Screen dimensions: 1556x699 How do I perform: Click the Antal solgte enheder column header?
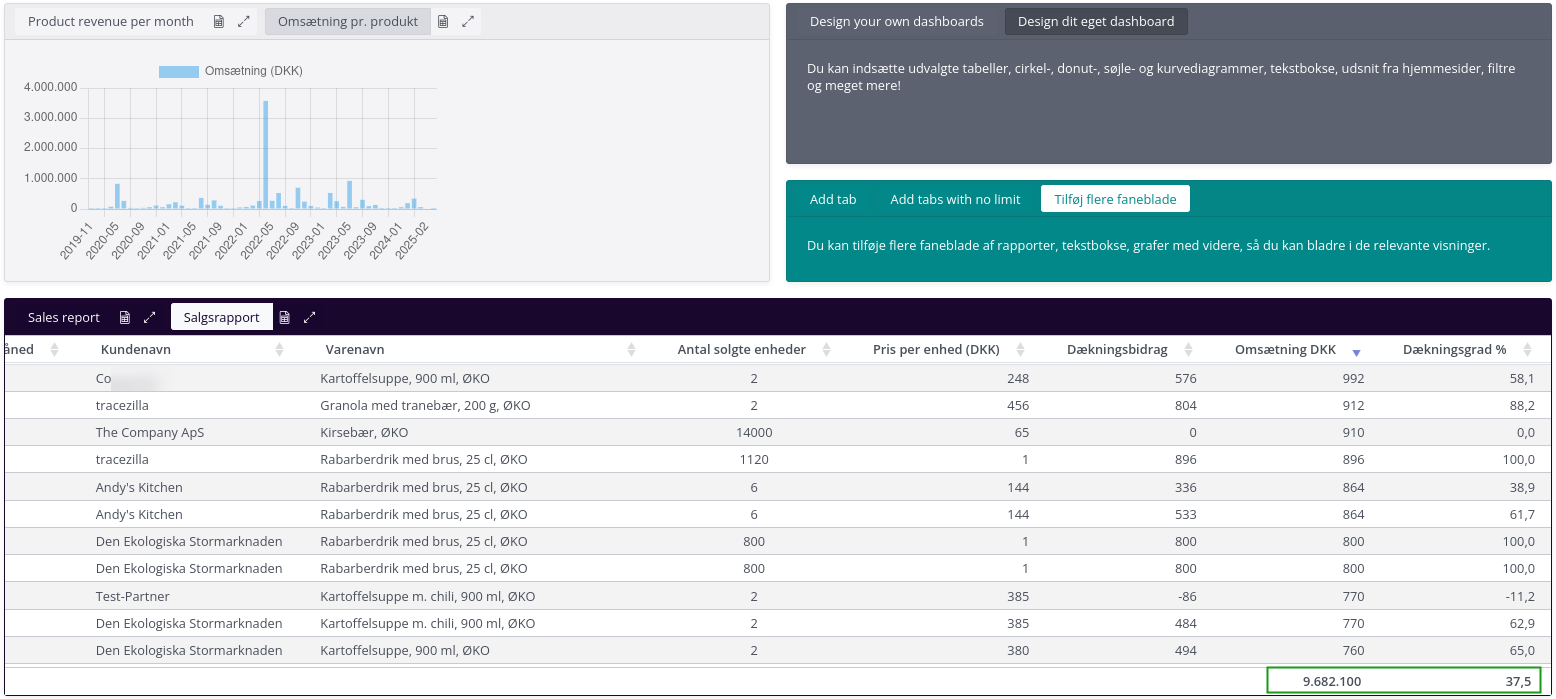741,350
